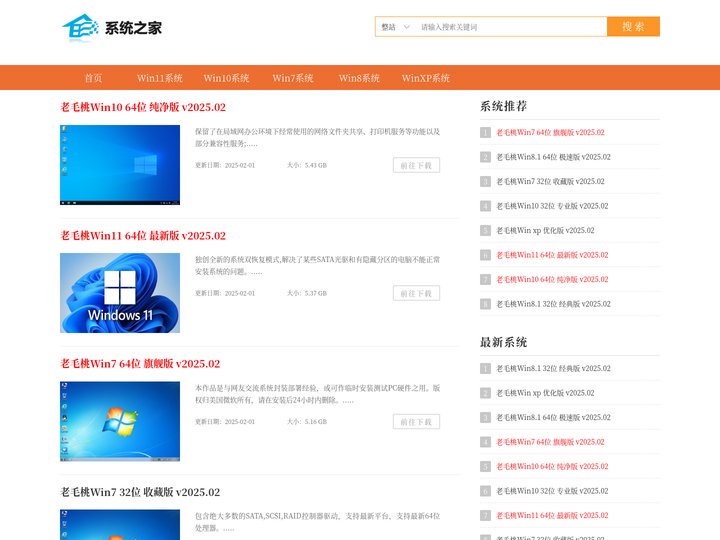Click the size text 5.37 GB
The width and height of the screenshot is (720, 540).
tap(316, 293)
